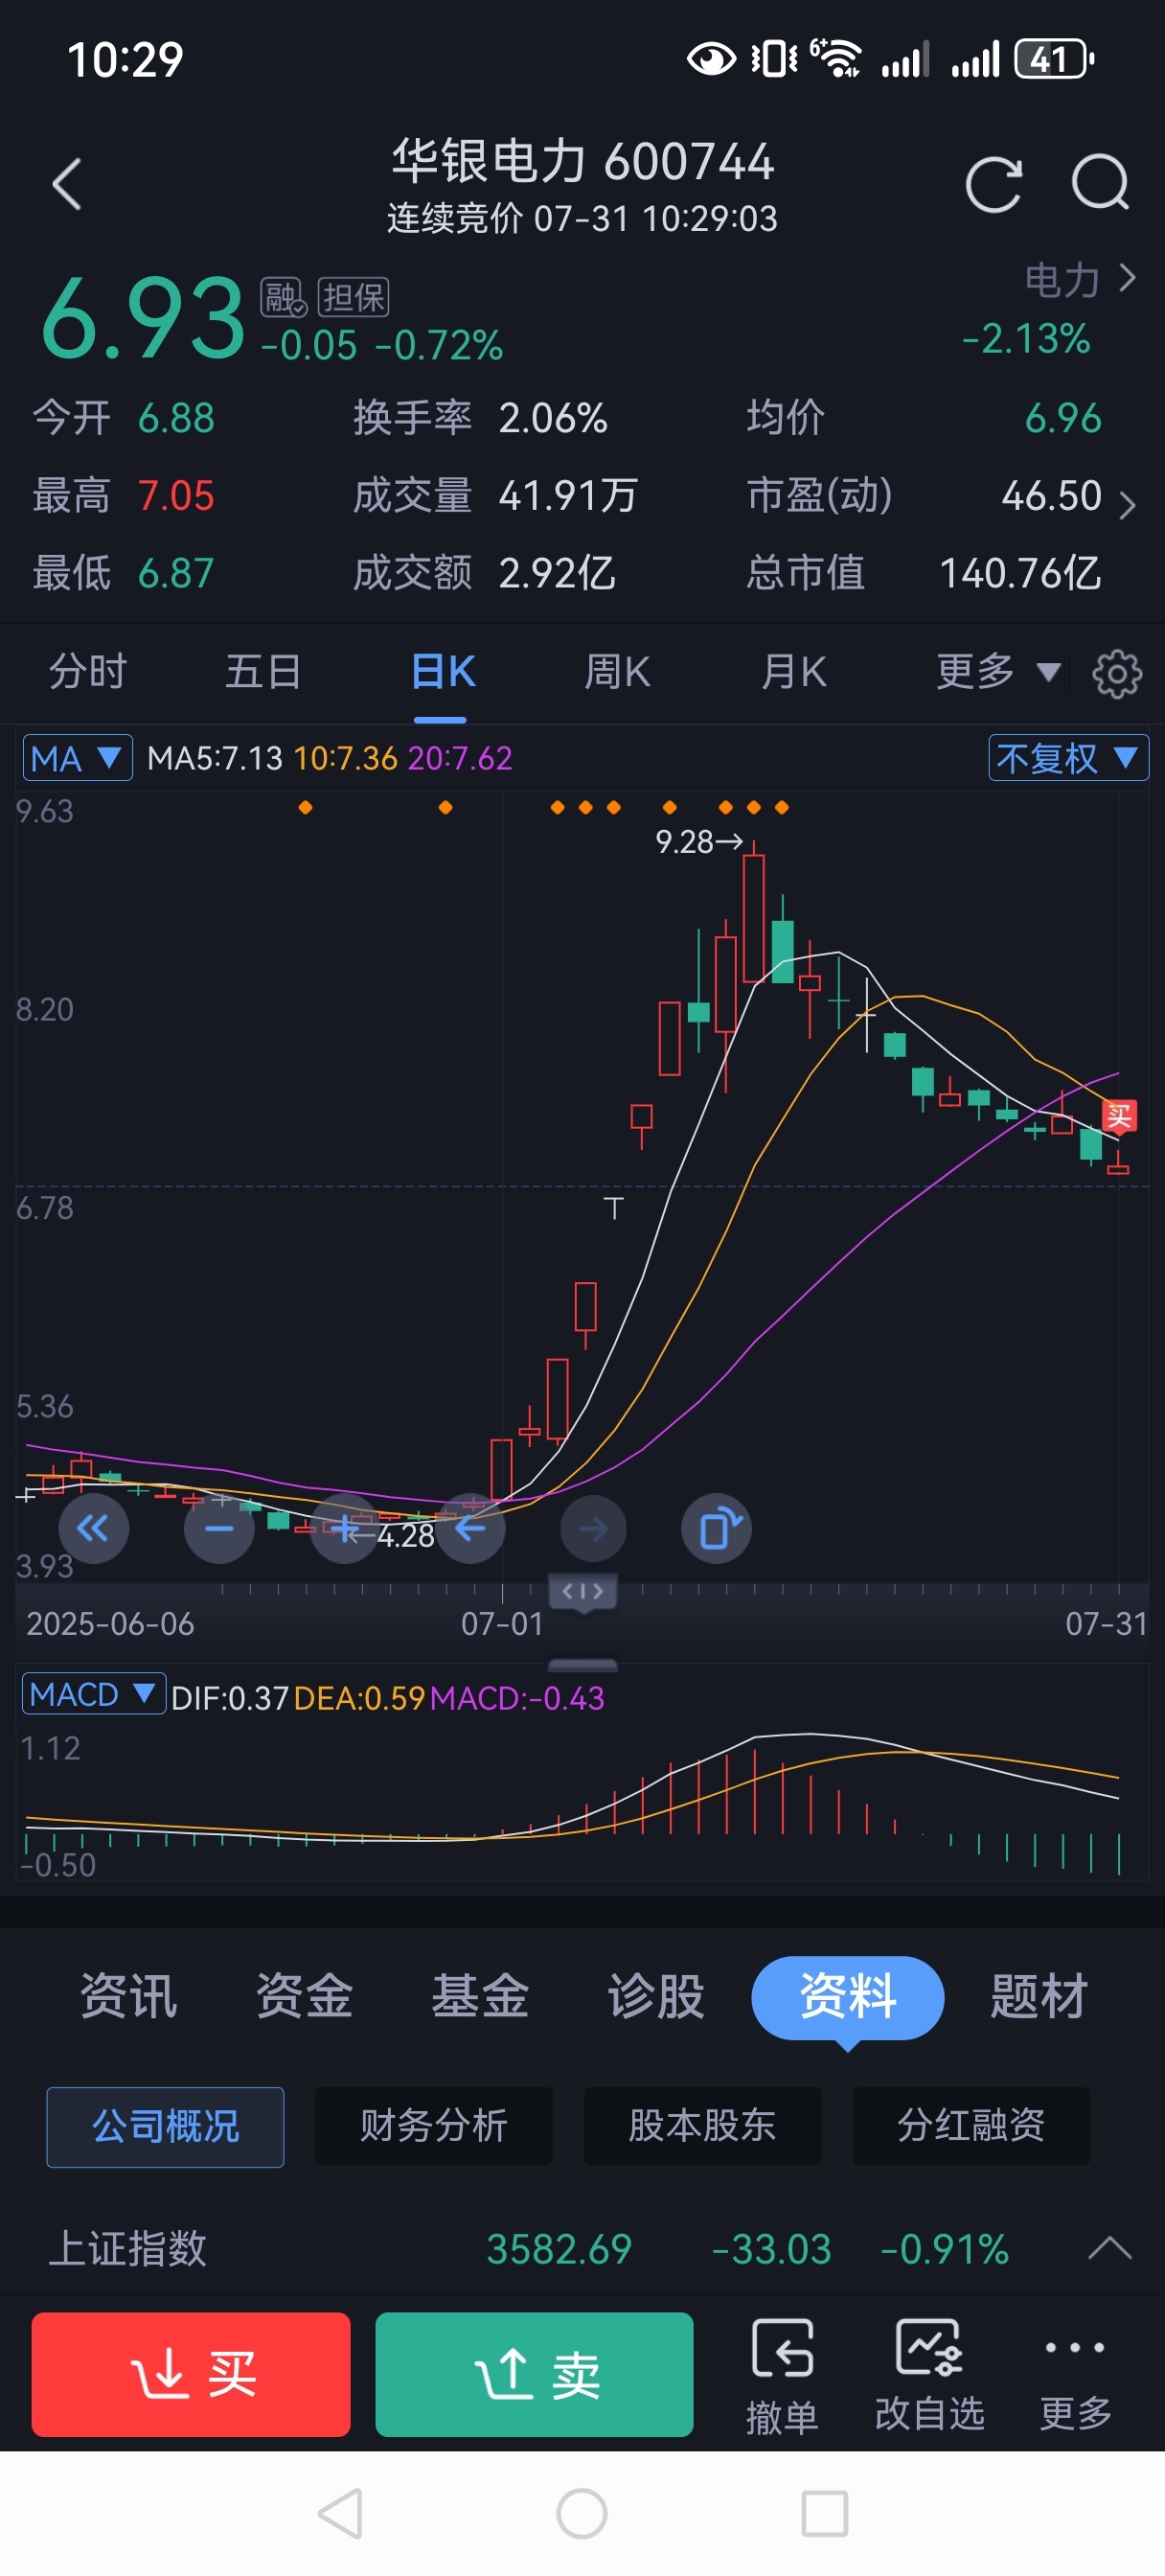Screen dimensions: 1165x2576
Task: Open the 资讯 tab
Action: pyautogui.click(x=129, y=1997)
